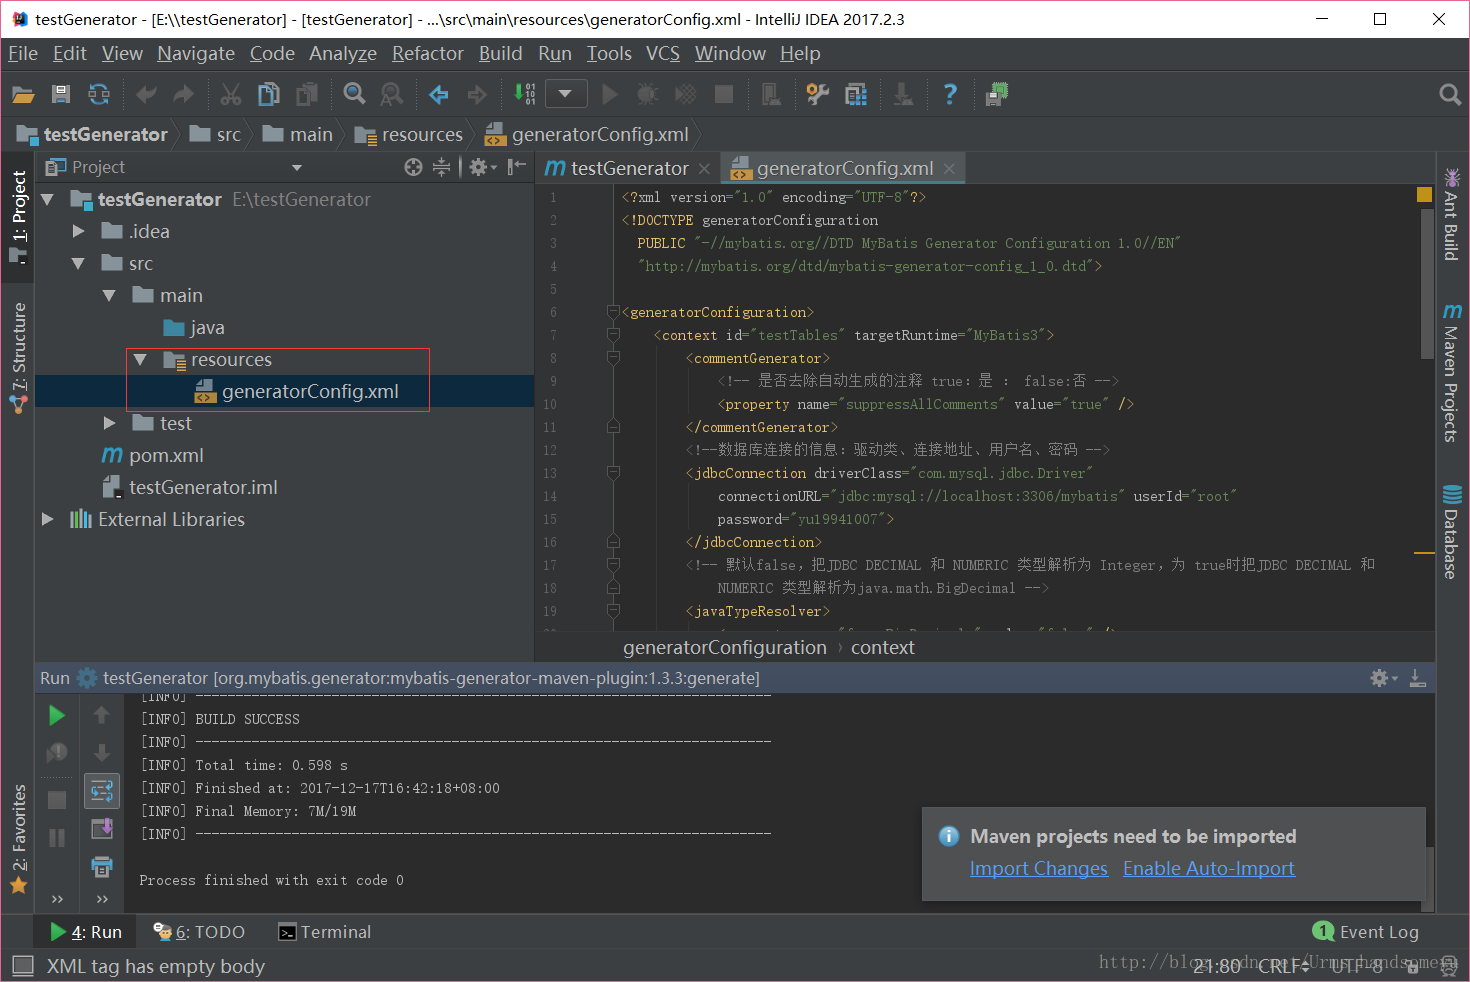The height and width of the screenshot is (982, 1470).
Task: Click the Search Everywhere magnifier icon
Action: (1449, 94)
